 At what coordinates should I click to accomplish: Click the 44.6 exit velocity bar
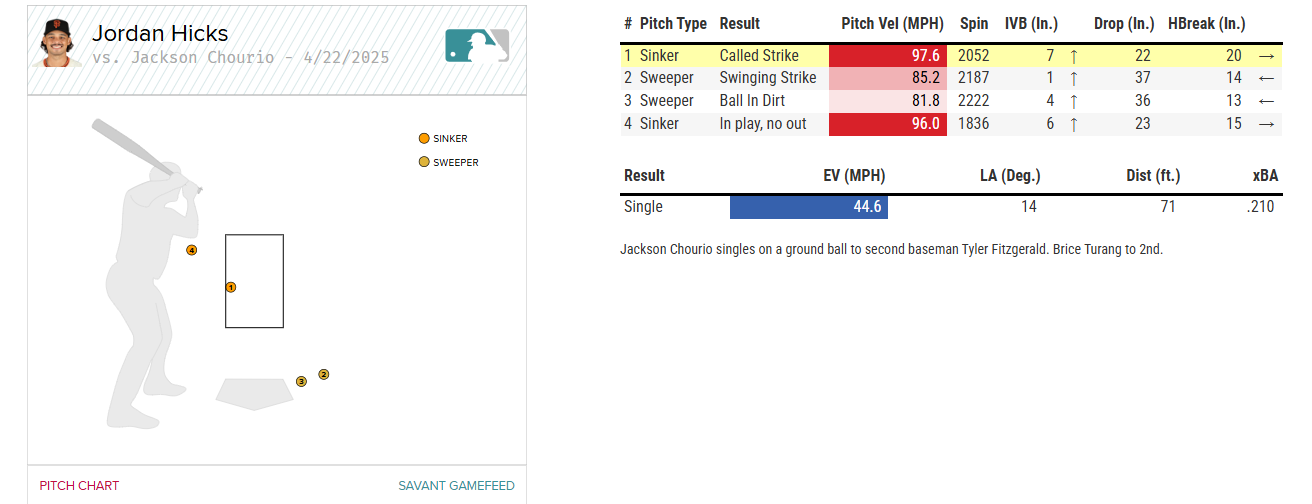tap(809, 207)
